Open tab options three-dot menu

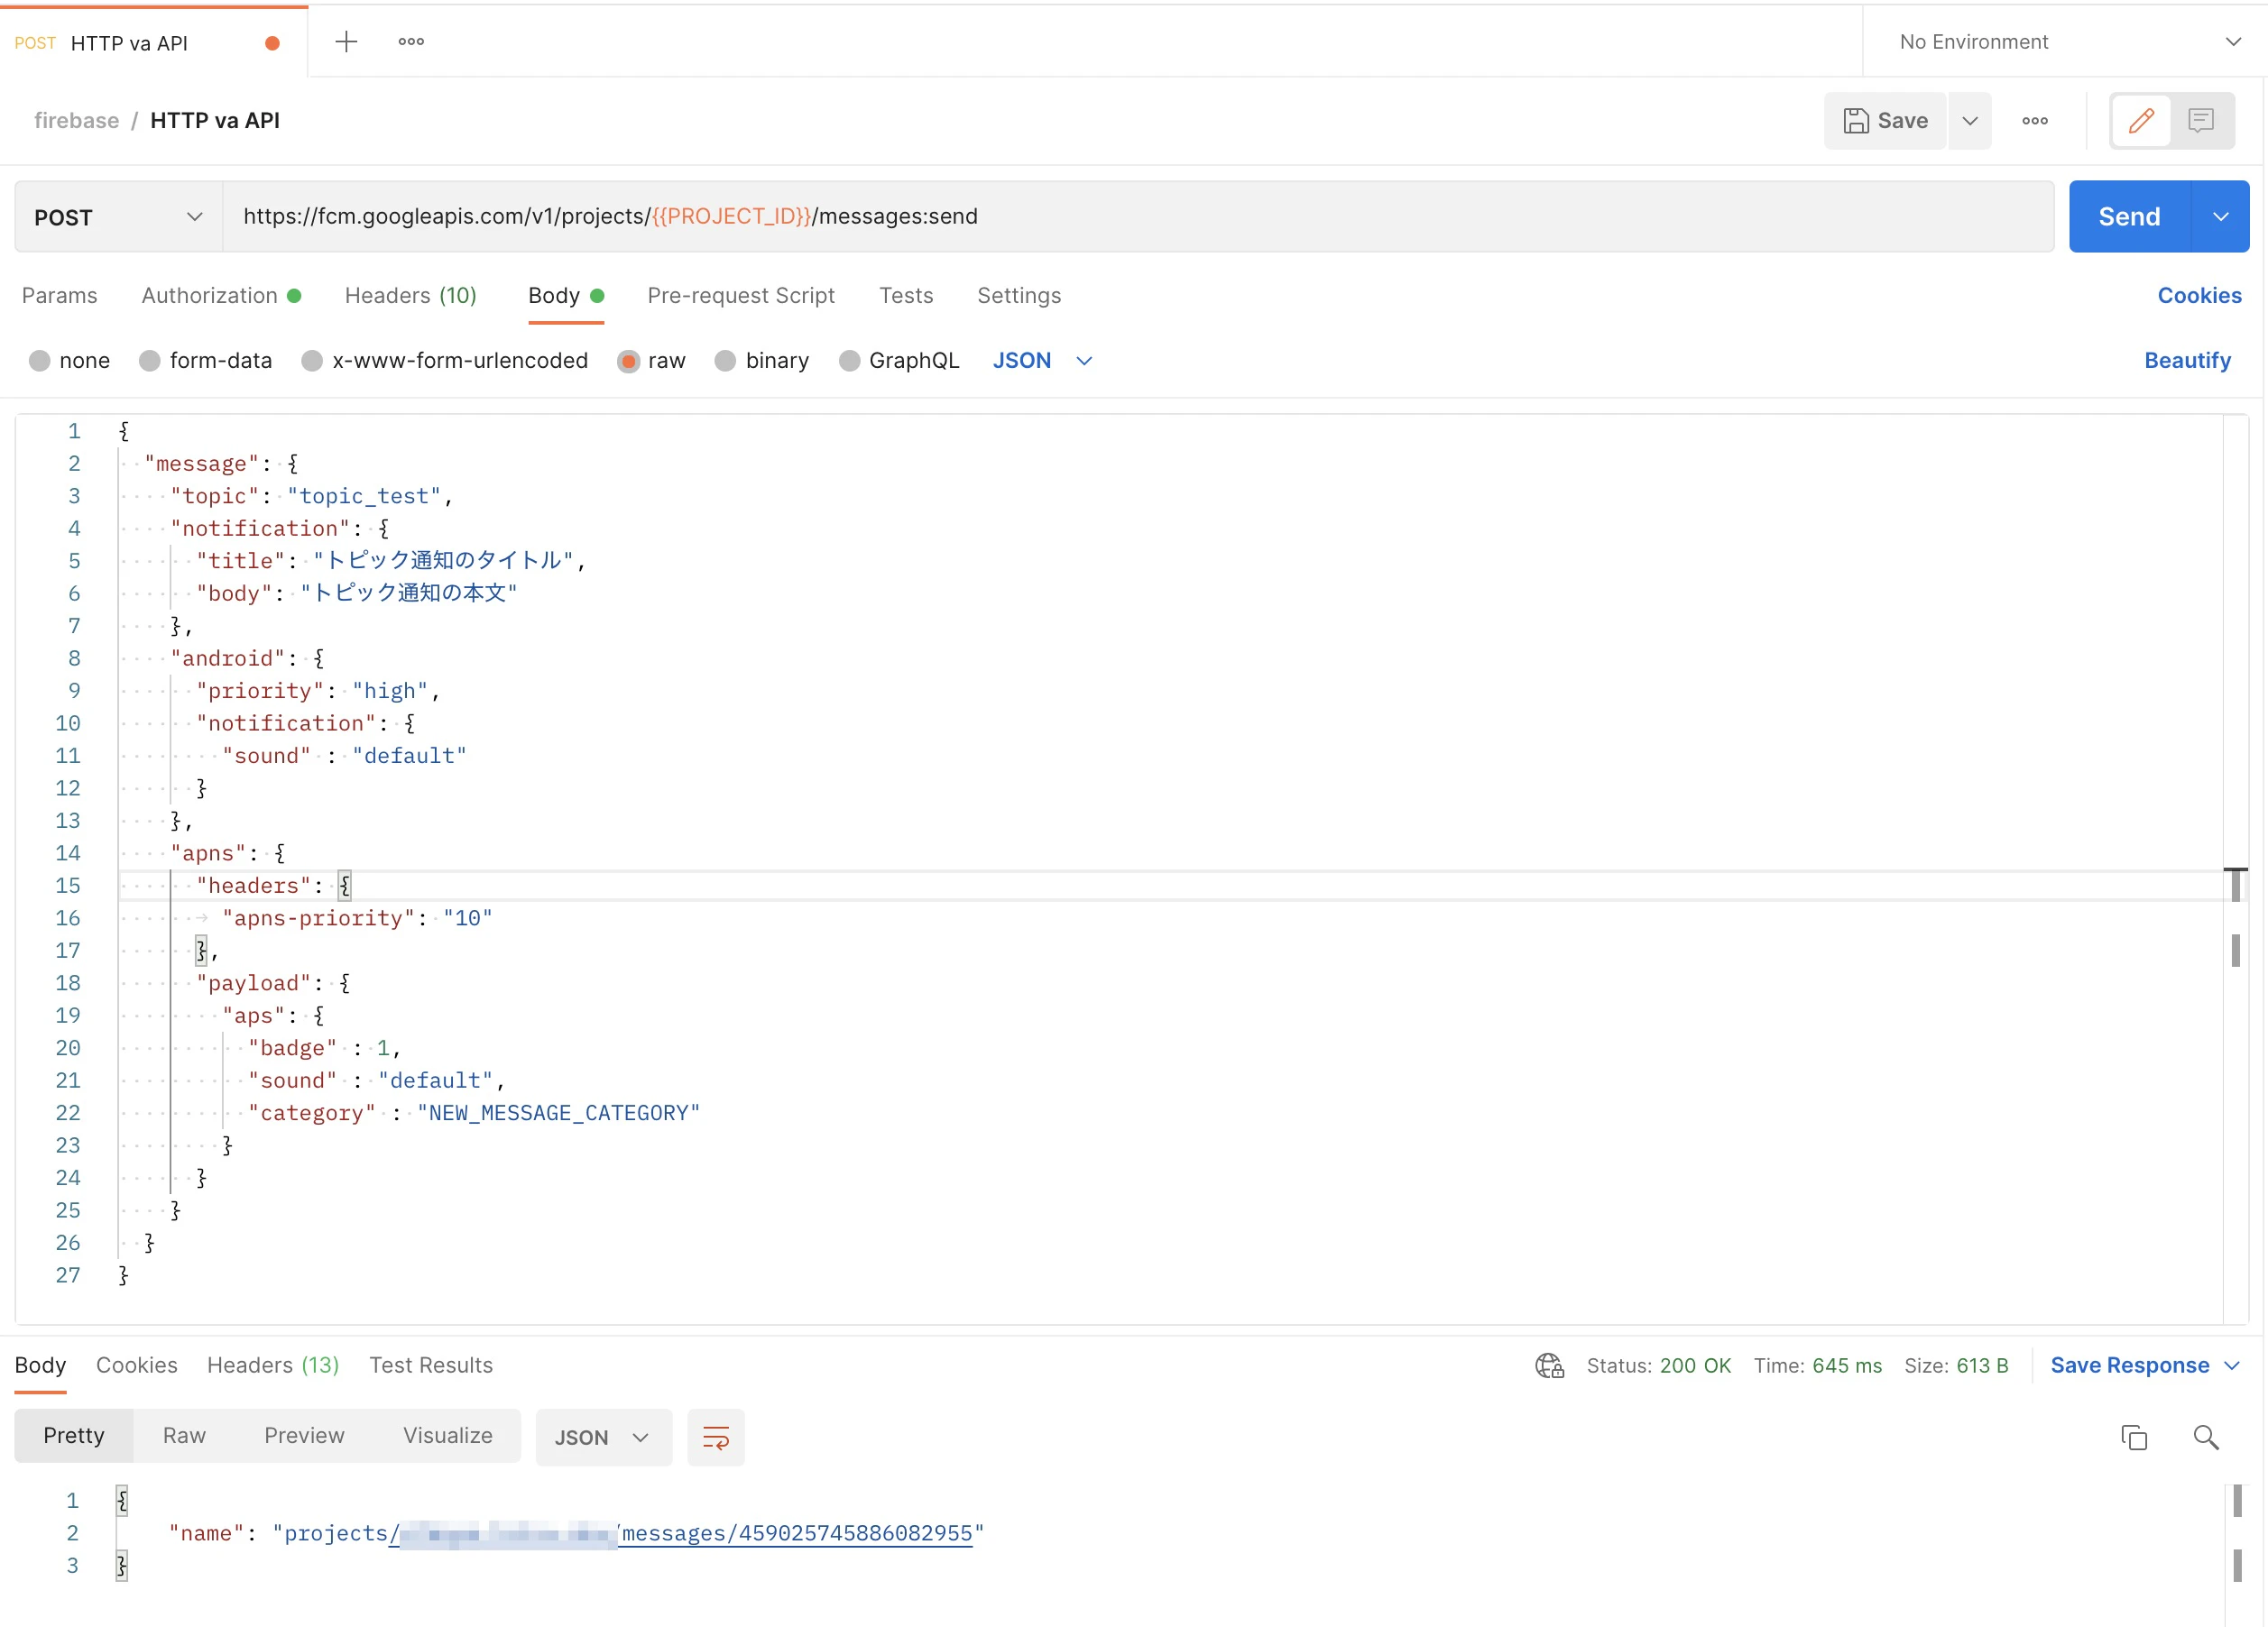[411, 42]
